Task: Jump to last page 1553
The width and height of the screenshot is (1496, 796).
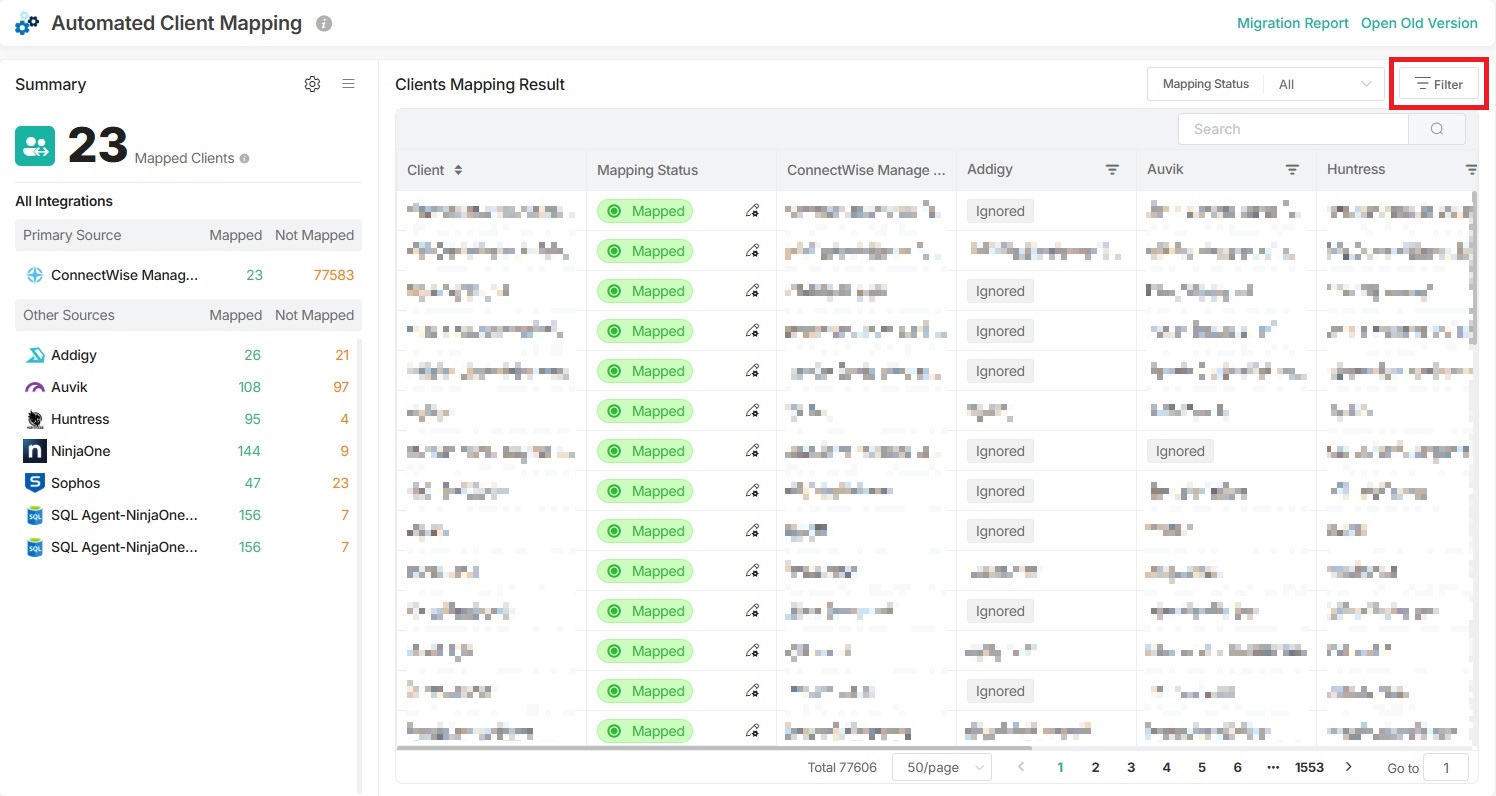Action: [1309, 768]
